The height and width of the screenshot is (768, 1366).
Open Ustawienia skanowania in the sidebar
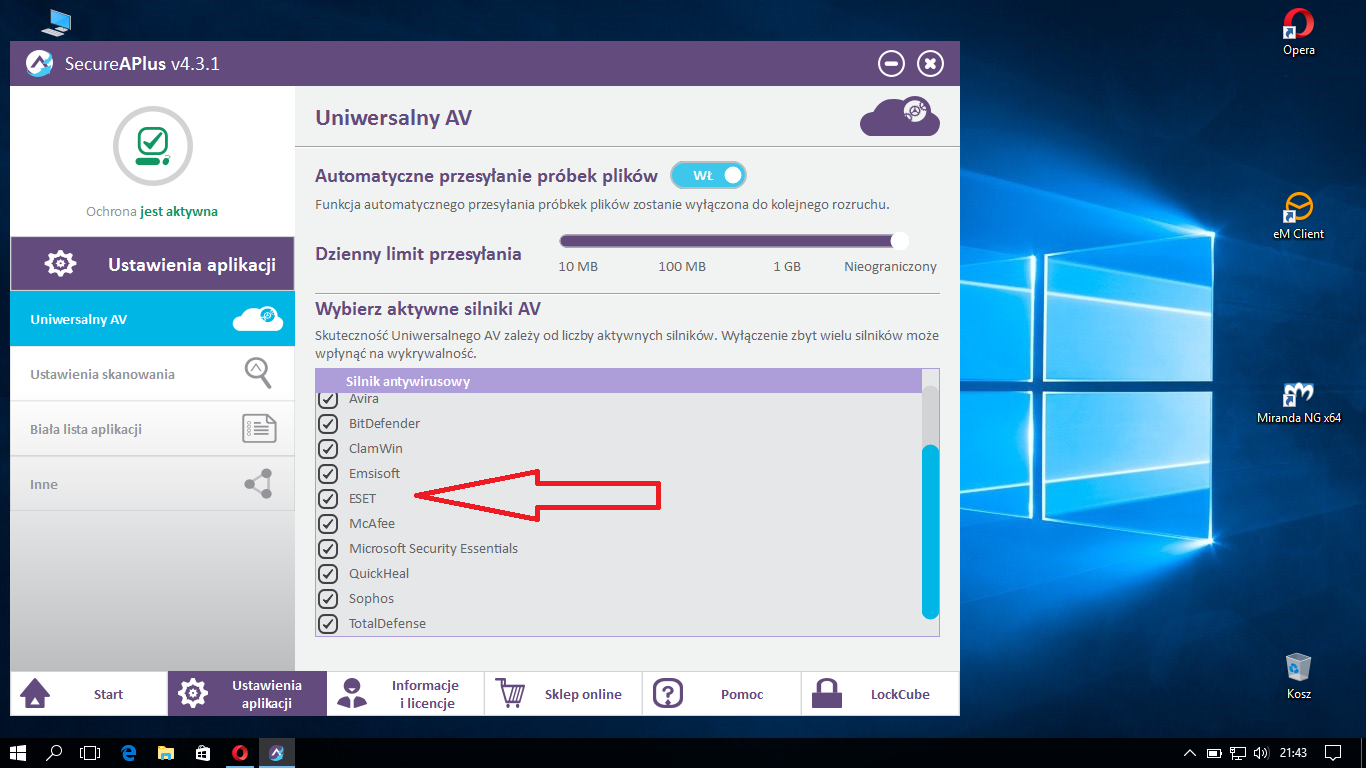pos(152,374)
